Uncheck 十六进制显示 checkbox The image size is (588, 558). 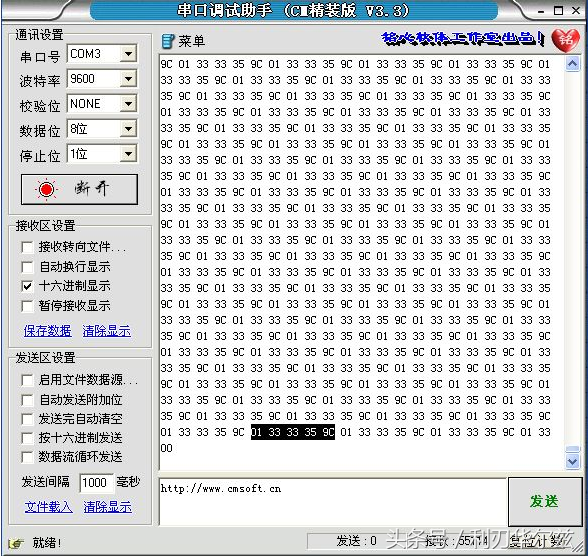(27, 286)
